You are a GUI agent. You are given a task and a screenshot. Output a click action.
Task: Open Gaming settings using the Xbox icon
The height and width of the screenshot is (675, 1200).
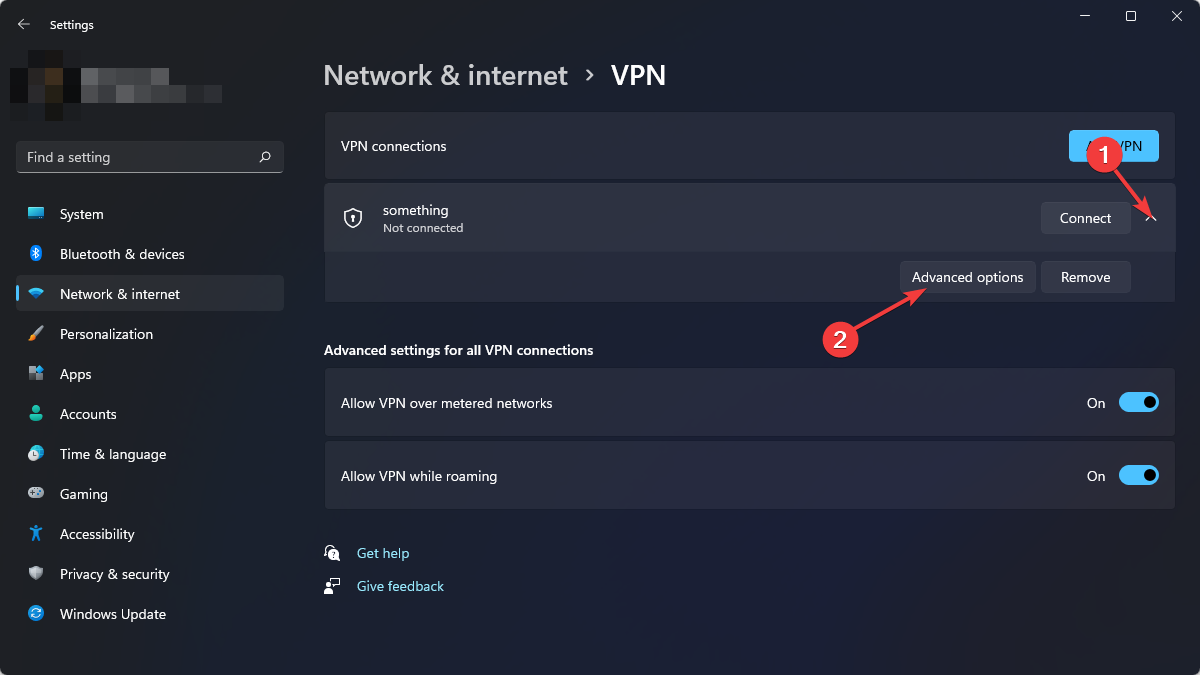tap(36, 493)
